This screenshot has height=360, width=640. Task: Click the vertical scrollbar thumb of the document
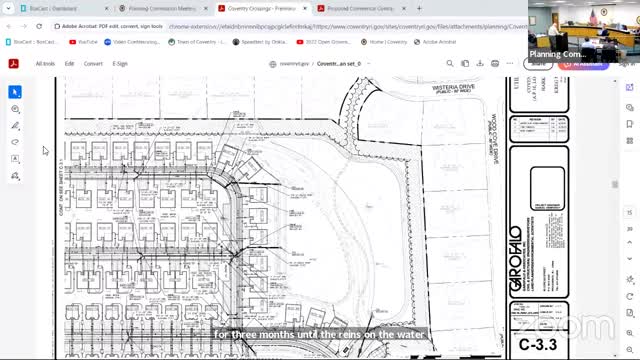coord(615,184)
